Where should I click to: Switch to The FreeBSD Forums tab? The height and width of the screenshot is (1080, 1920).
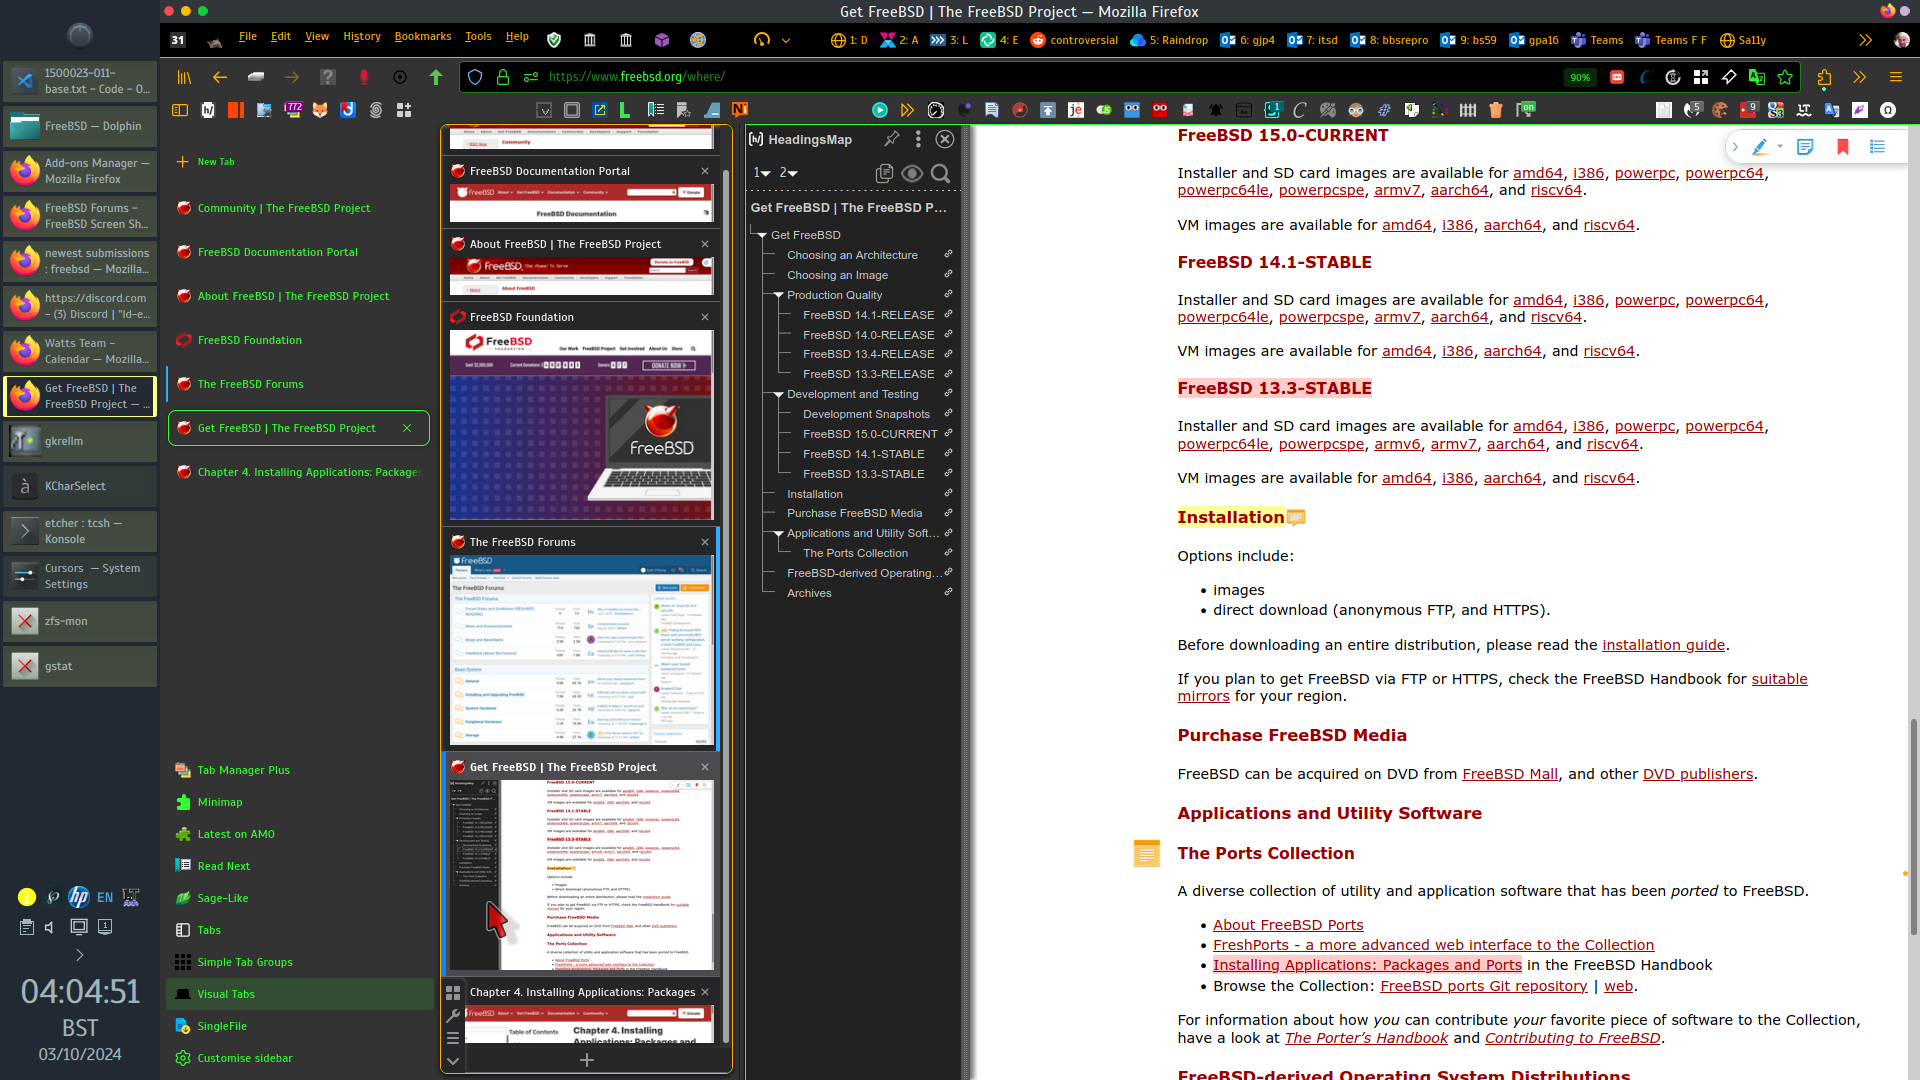coord(299,384)
